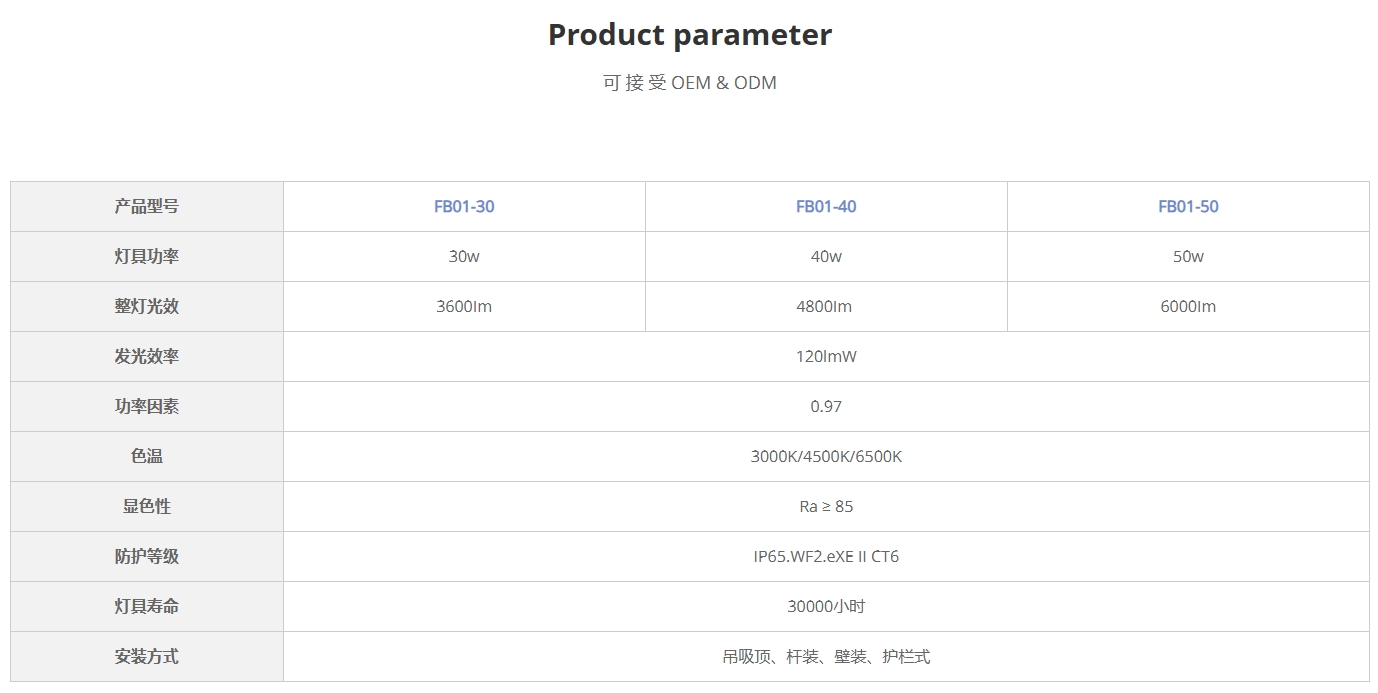
Task: Click the 30000/小时 lifespan value
Action: click(826, 607)
